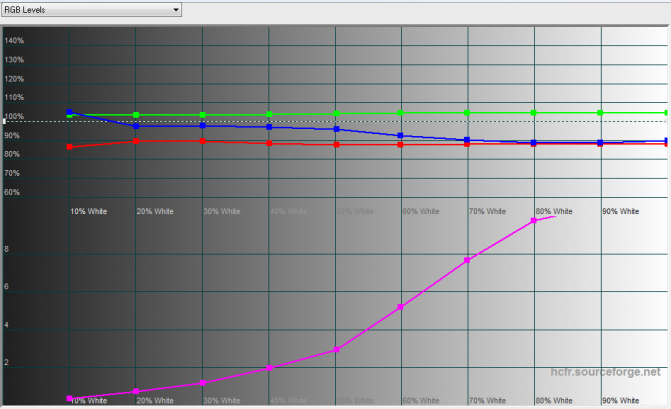Image resolution: width=671 pixels, height=409 pixels.
Task: Click the magenta data point at 20% White
Action: tap(136, 391)
